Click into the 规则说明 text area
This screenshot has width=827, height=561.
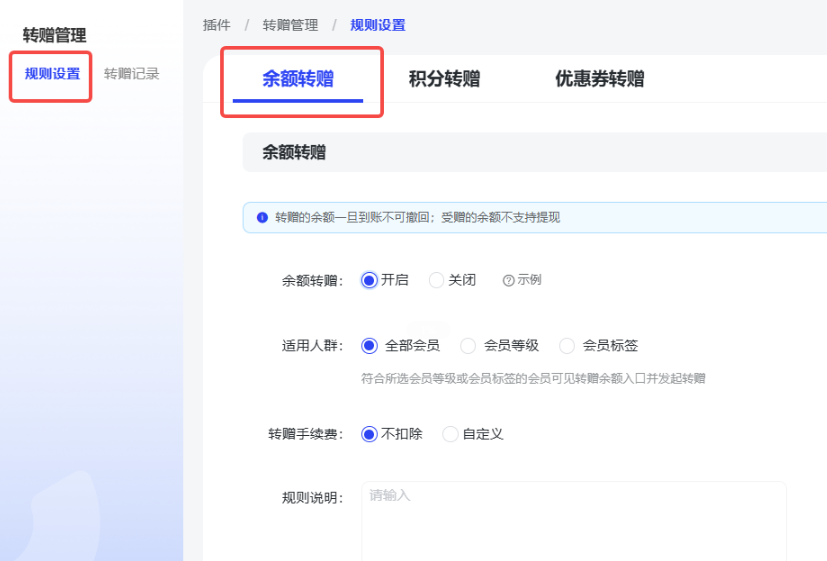click(573, 520)
